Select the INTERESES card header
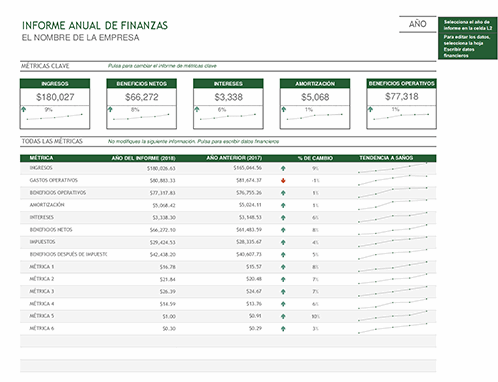This screenshot has height=382, width=498. 228,84
